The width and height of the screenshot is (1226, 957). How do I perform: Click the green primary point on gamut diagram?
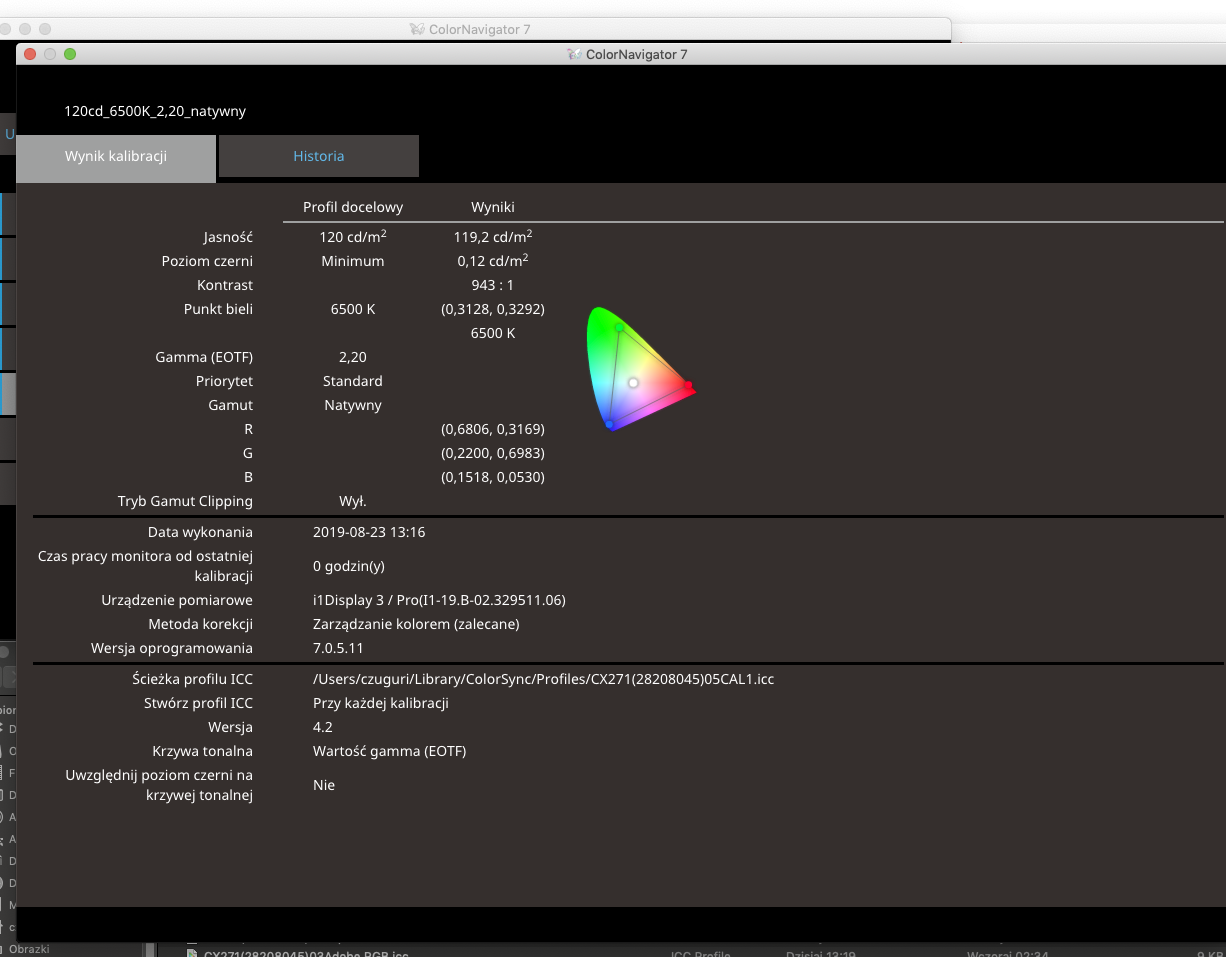click(x=619, y=327)
